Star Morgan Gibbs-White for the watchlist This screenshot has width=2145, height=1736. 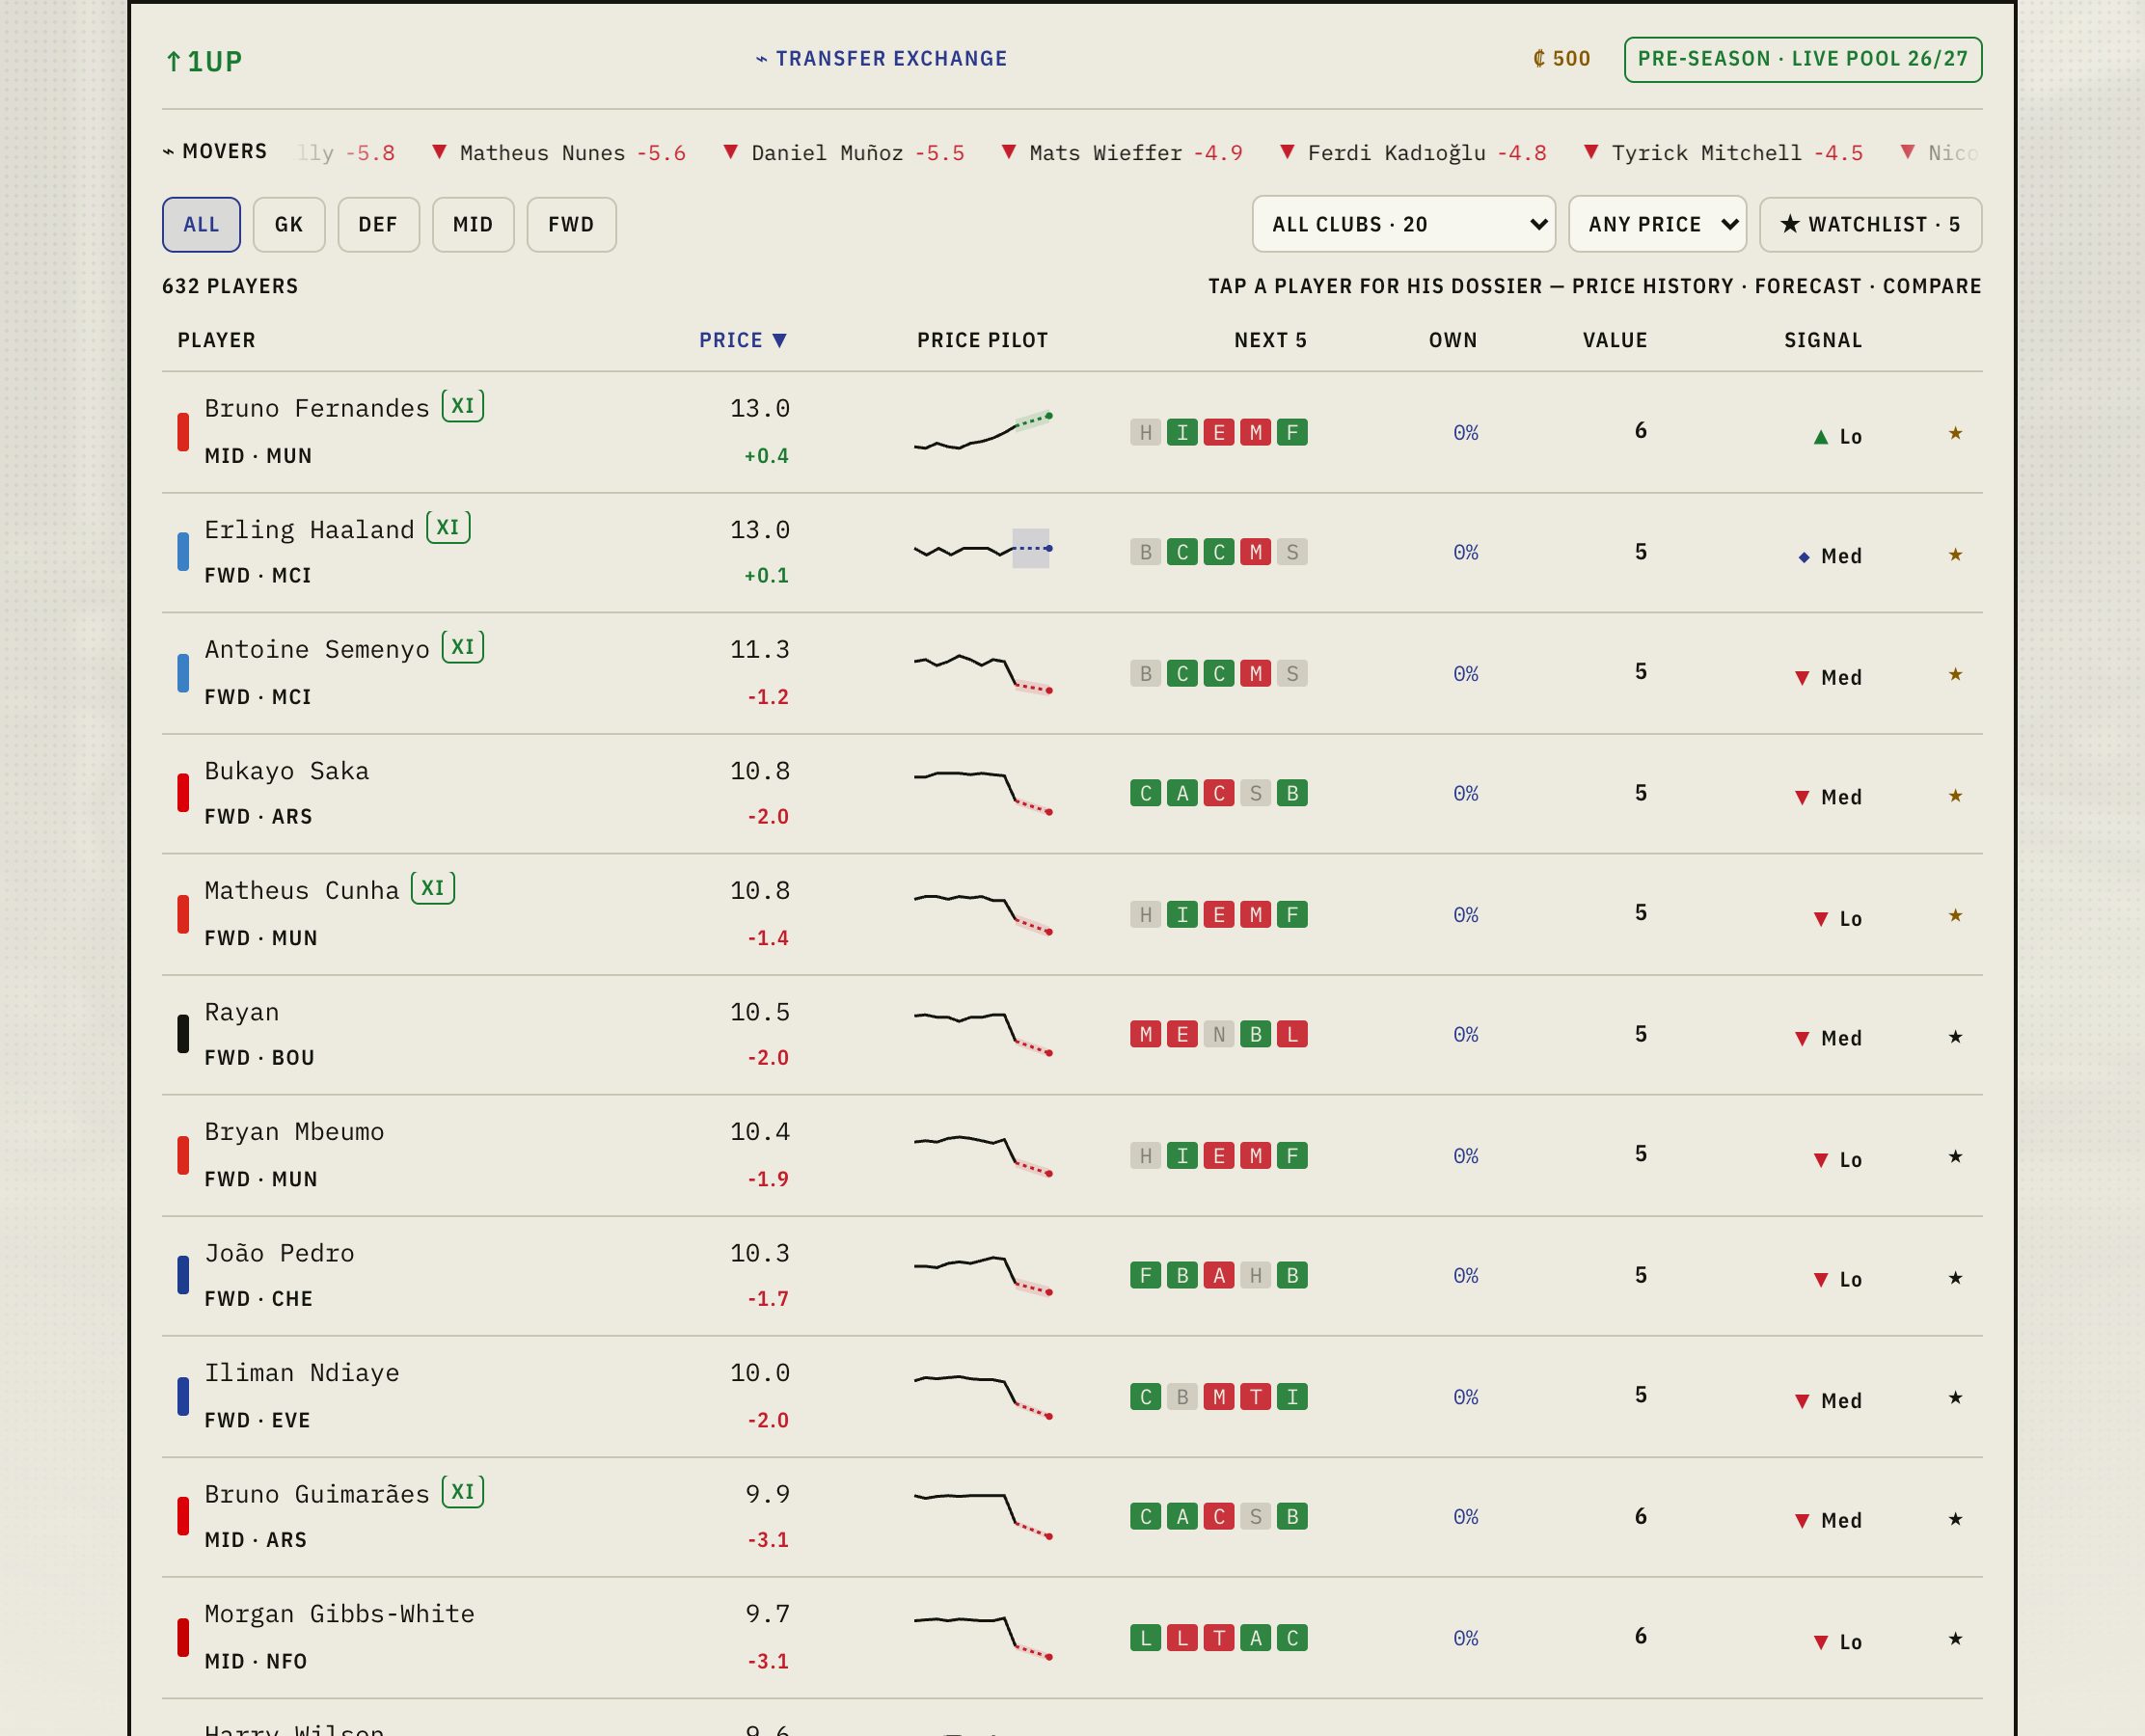1955,1638
